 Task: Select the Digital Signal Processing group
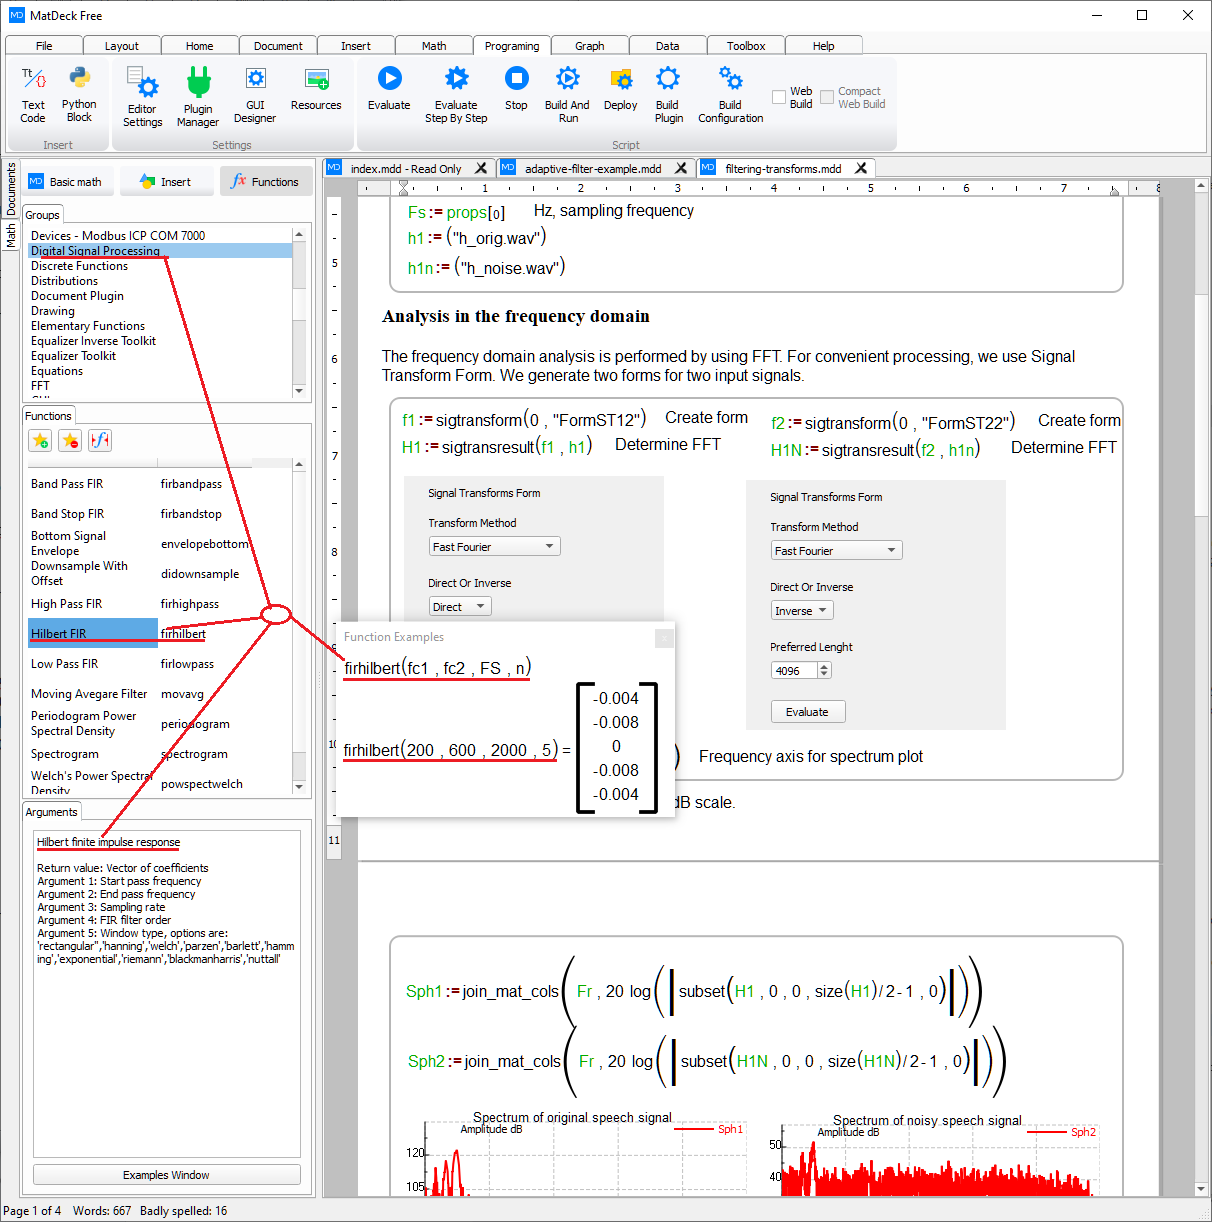coord(160,251)
